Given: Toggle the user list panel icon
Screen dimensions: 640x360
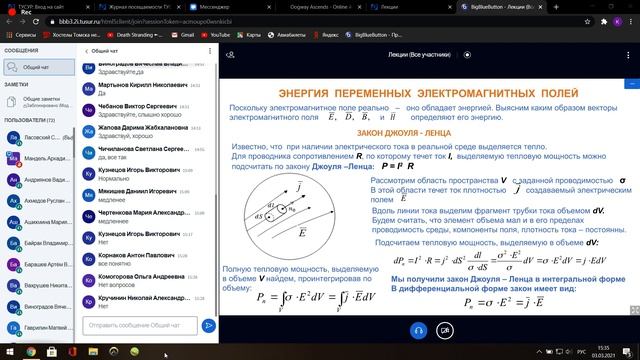Looking at the screenshot, I should tap(230, 55).
